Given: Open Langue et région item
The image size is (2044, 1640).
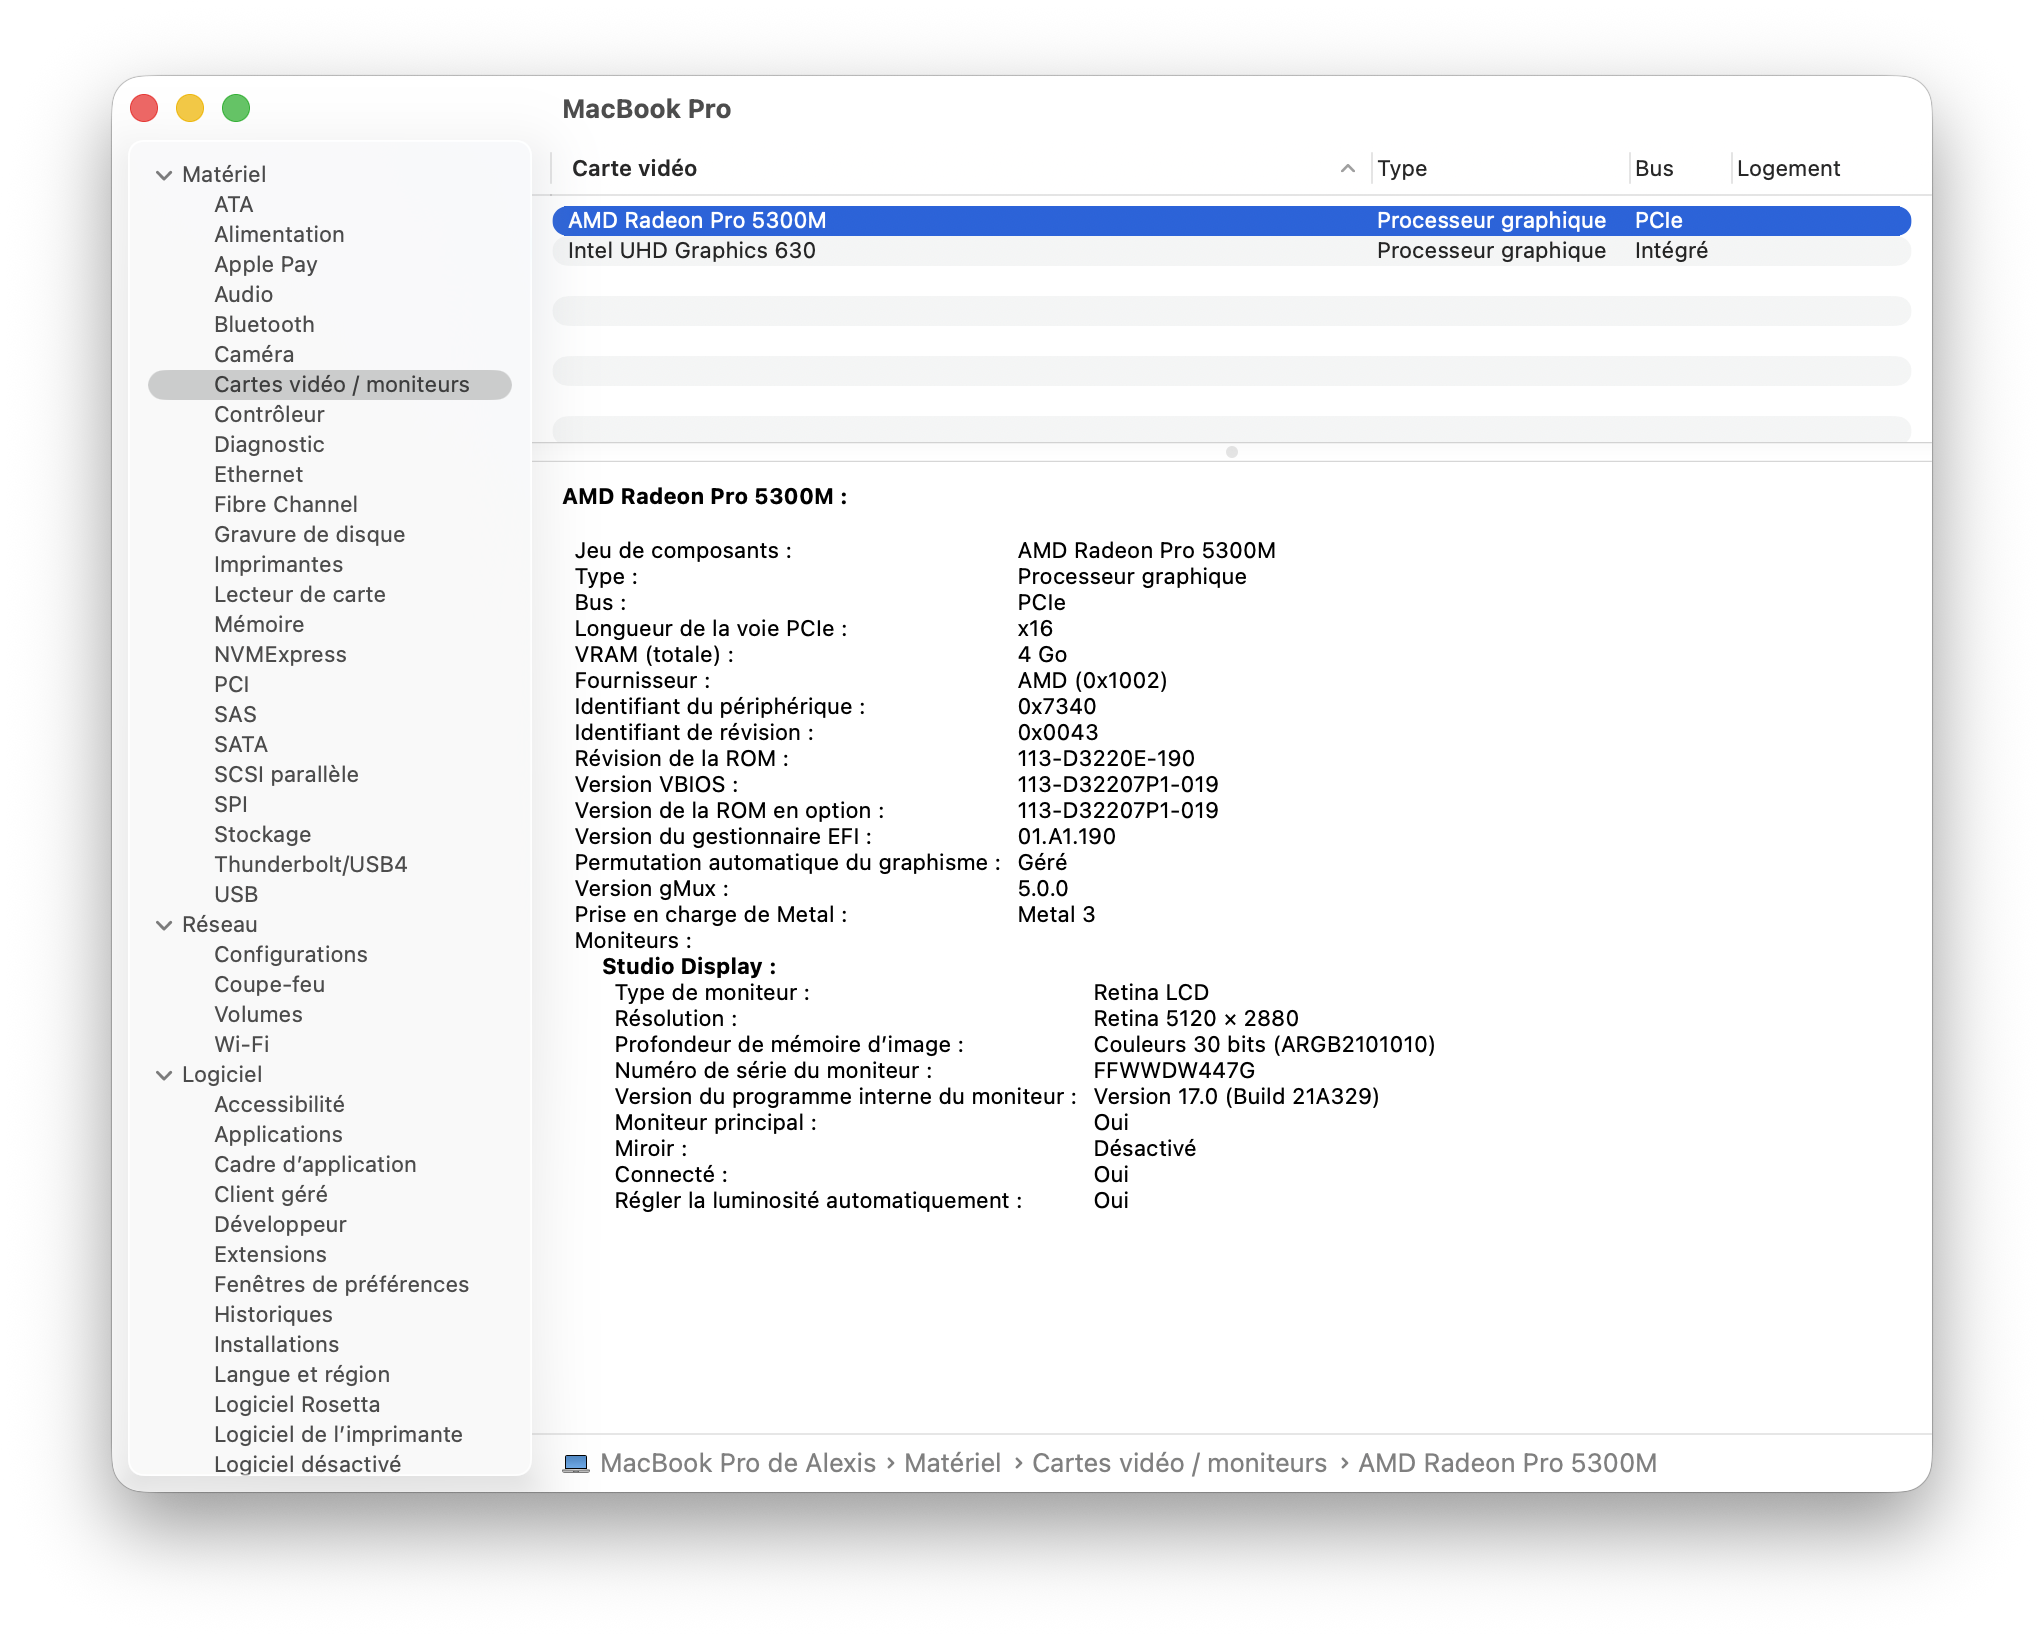Looking at the screenshot, I should pos(302,1374).
